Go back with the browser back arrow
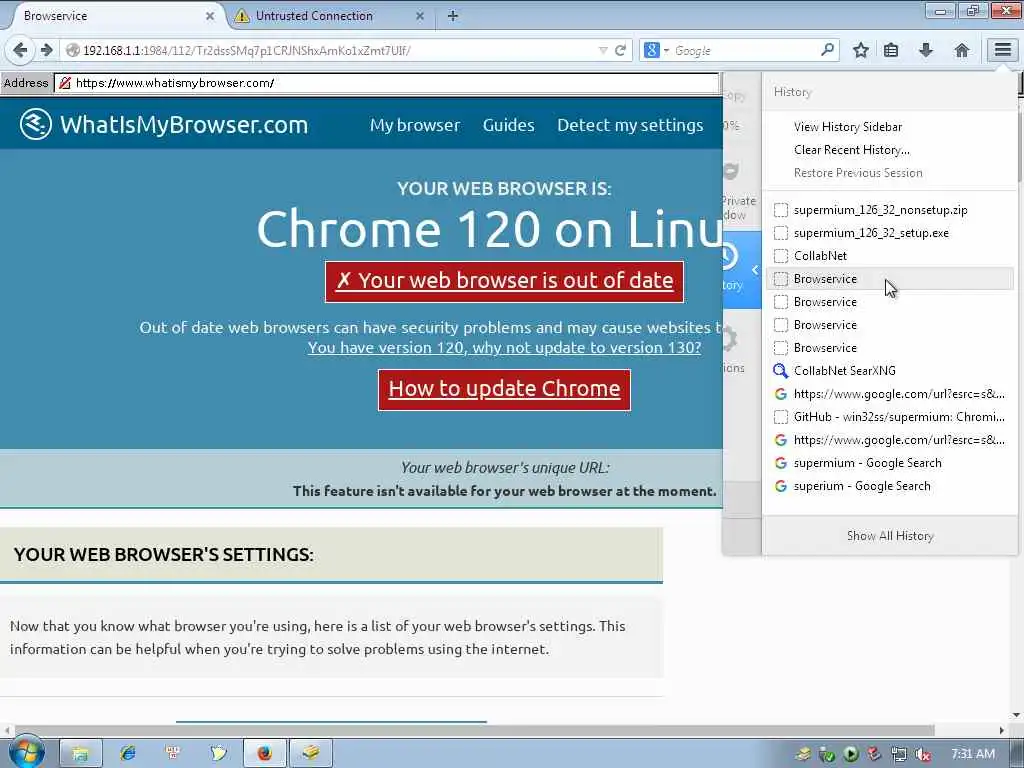The width and height of the screenshot is (1024, 768). (20, 50)
